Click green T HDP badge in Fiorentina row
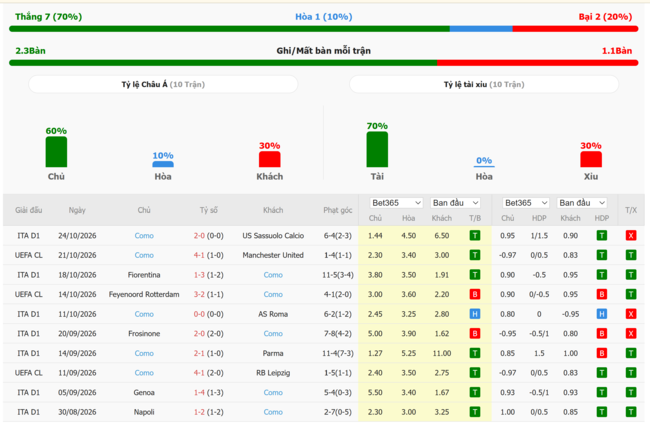 click(601, 275)
